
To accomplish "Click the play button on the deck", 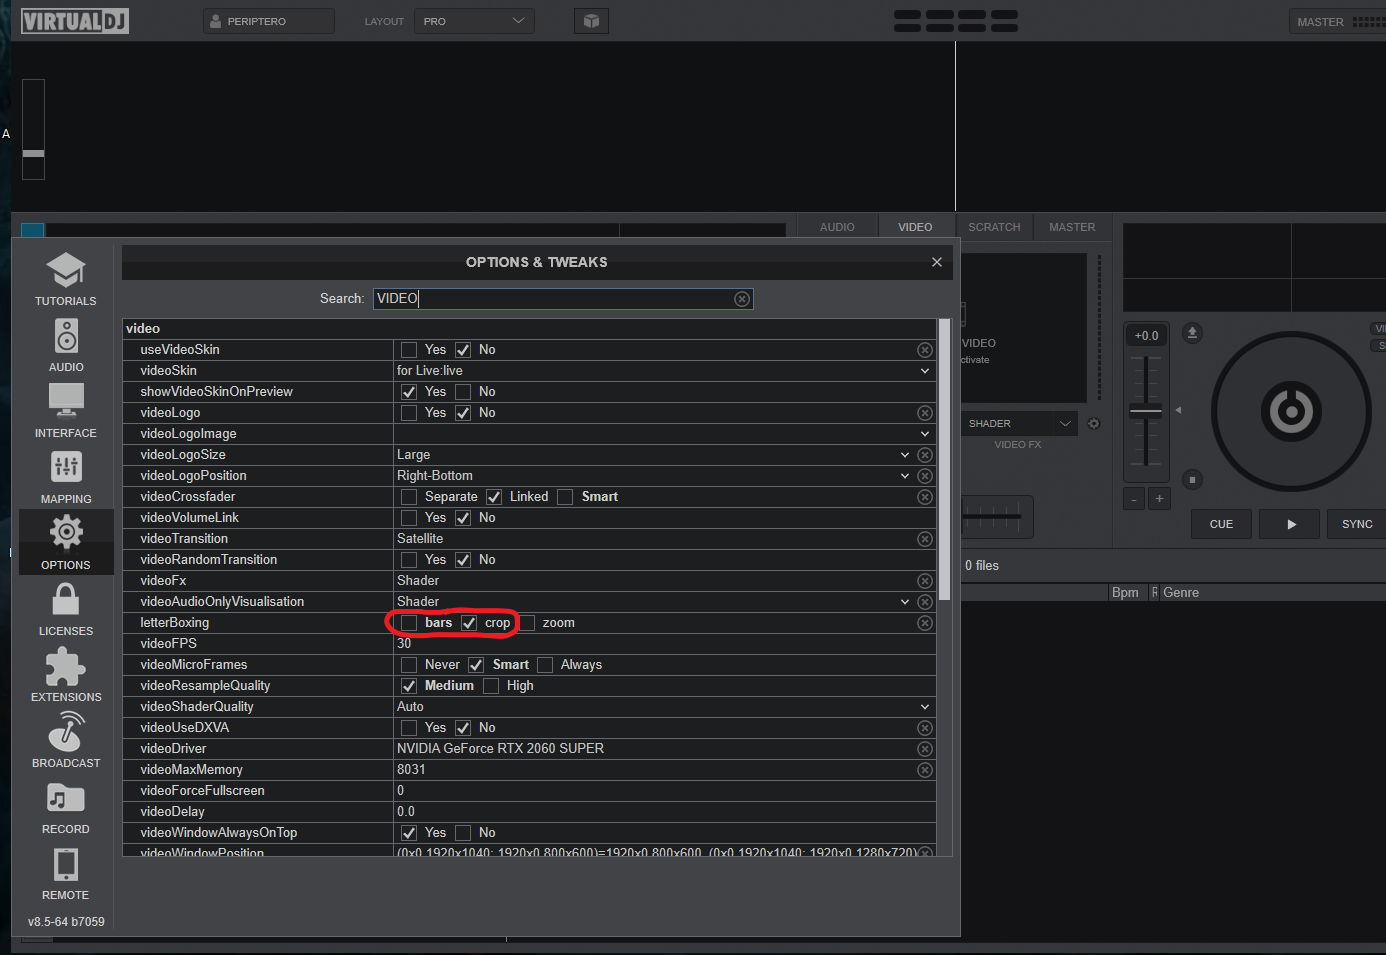I will (x=1291, y=524).
